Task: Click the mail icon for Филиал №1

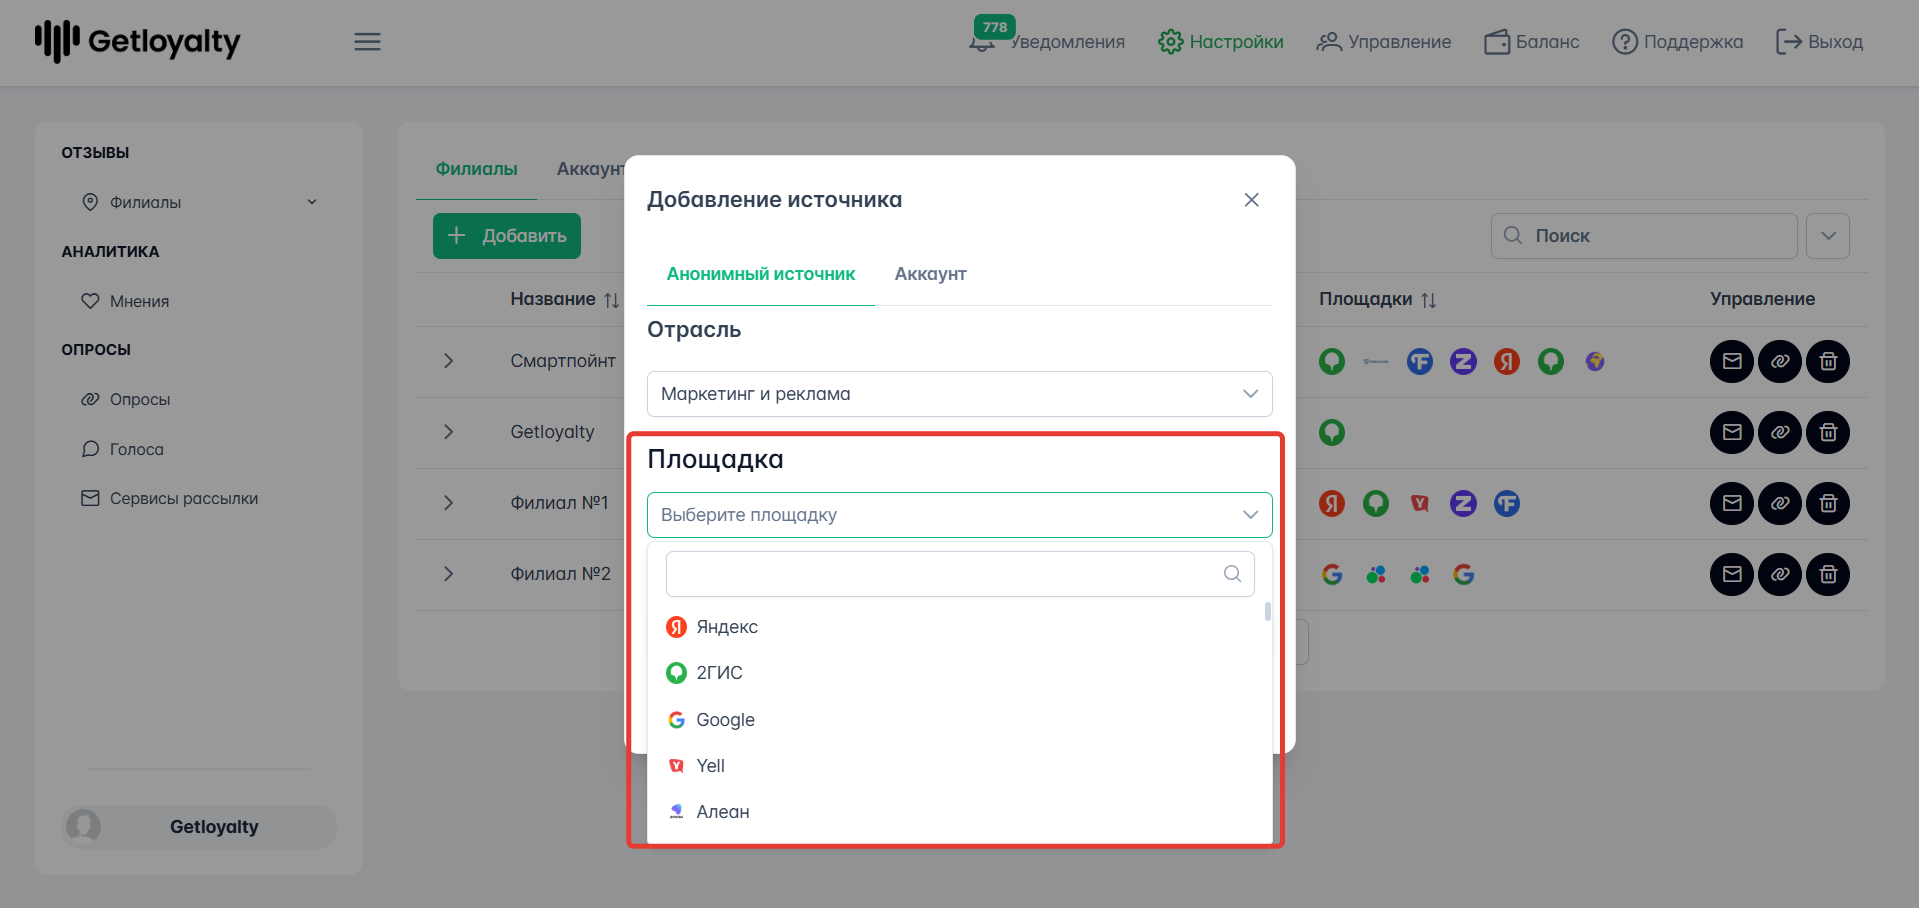Action: click(1732, 503)
